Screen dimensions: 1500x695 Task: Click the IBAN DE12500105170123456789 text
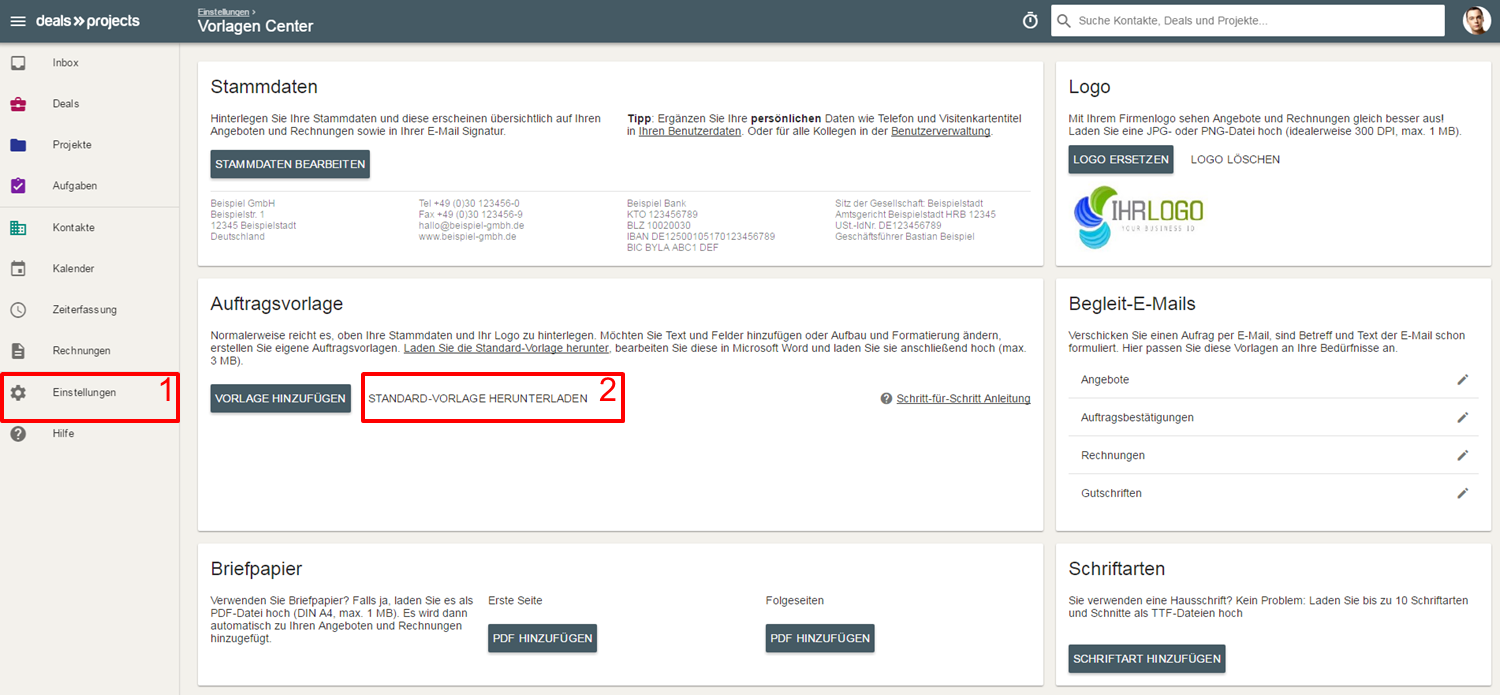click(701, 237)
